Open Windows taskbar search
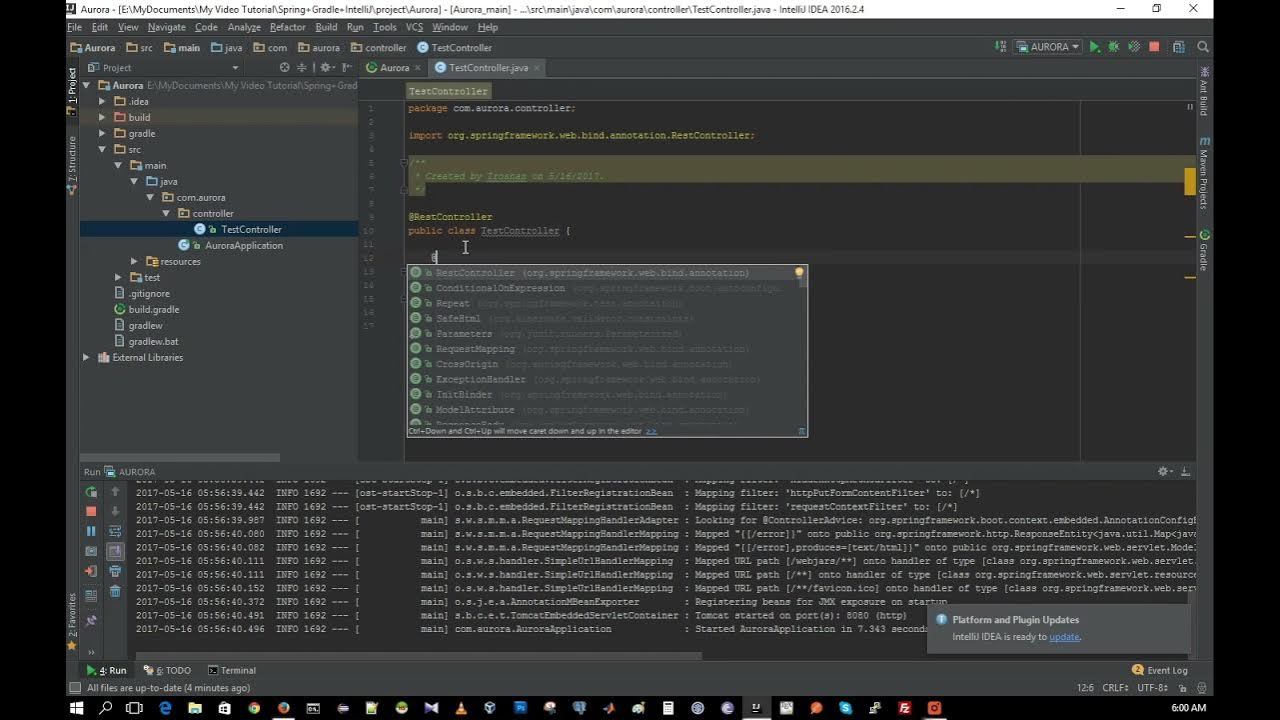 tap(106, 708)
